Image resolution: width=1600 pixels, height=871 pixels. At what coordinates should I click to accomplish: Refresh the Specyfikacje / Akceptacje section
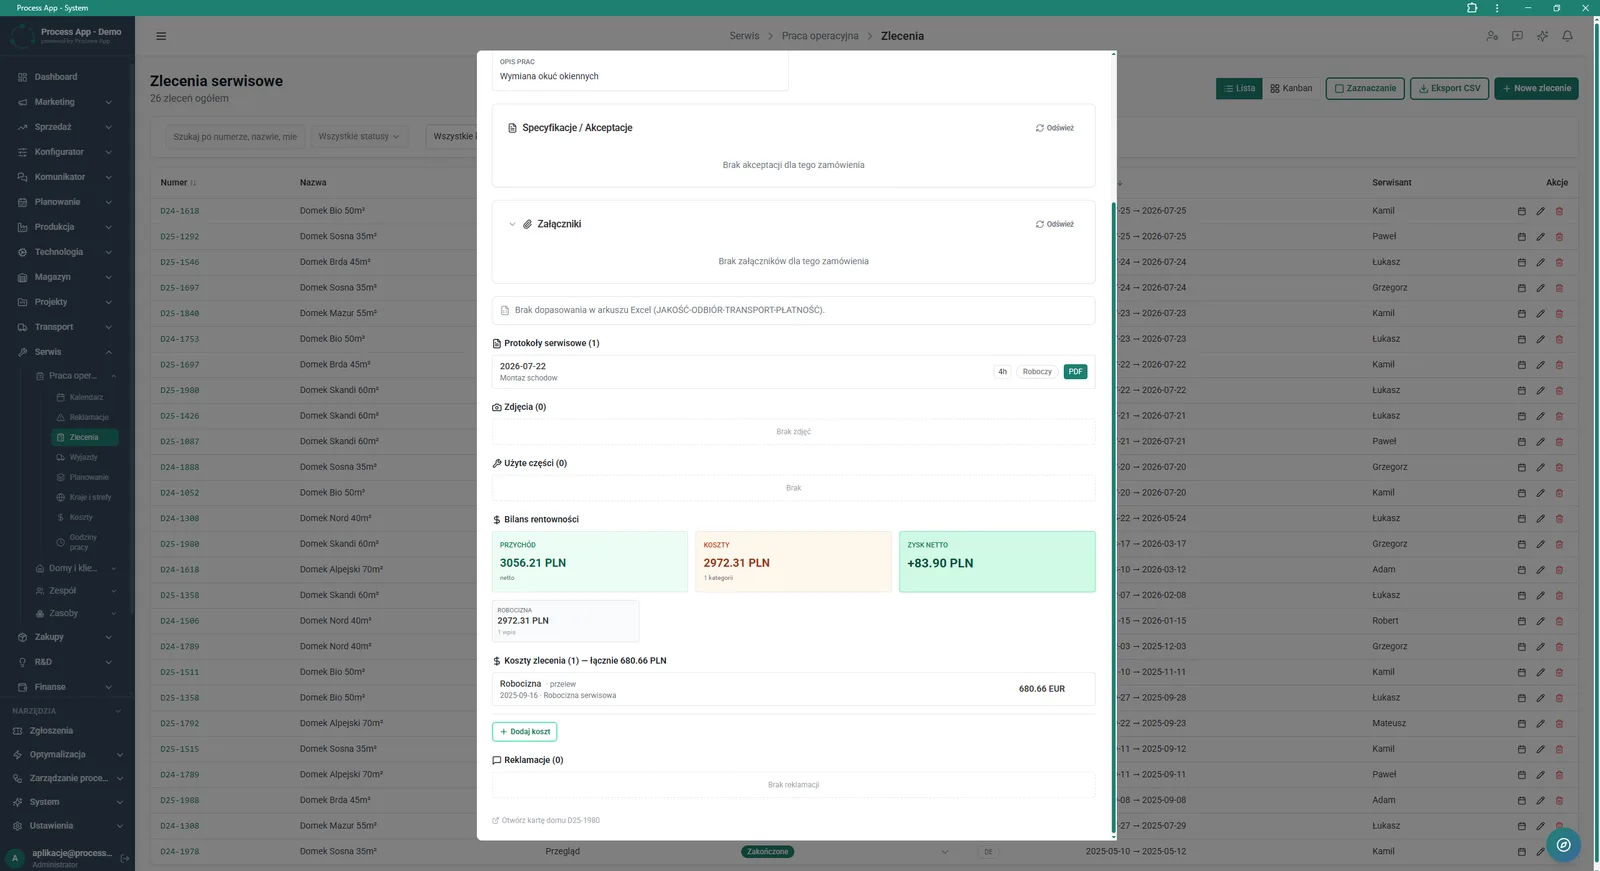(x=1055, y=128)
